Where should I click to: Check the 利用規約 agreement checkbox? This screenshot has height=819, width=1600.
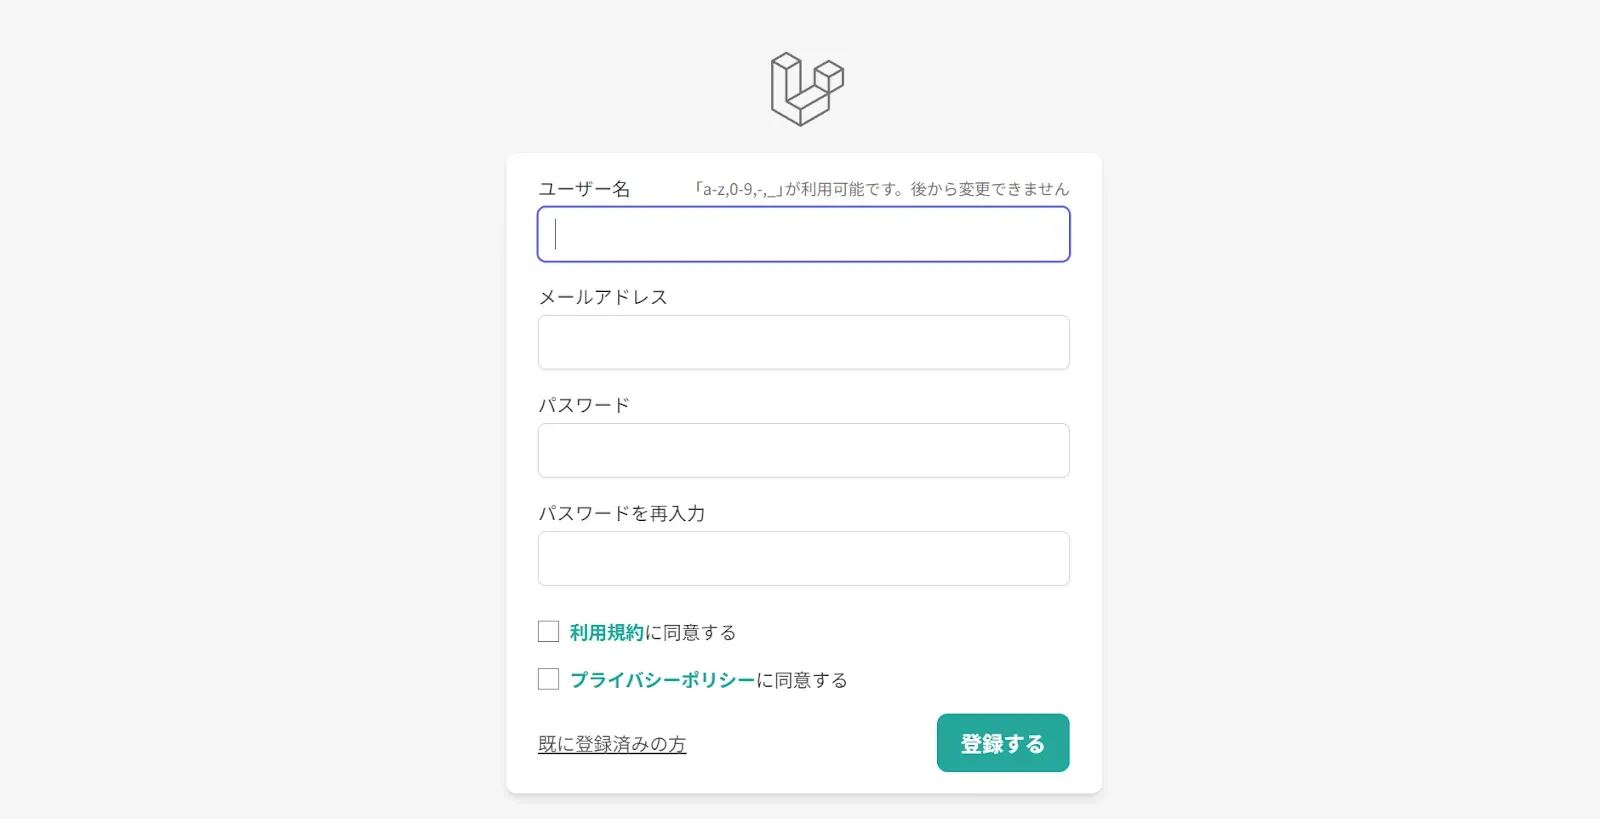point(548,631)
